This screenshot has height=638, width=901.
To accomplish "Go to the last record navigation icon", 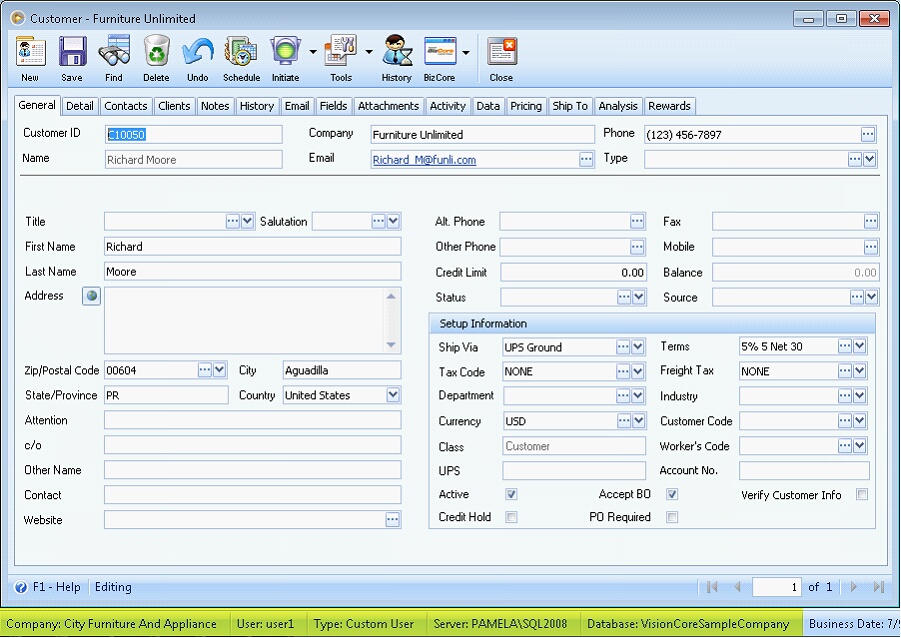I will [x=879, y=587].
